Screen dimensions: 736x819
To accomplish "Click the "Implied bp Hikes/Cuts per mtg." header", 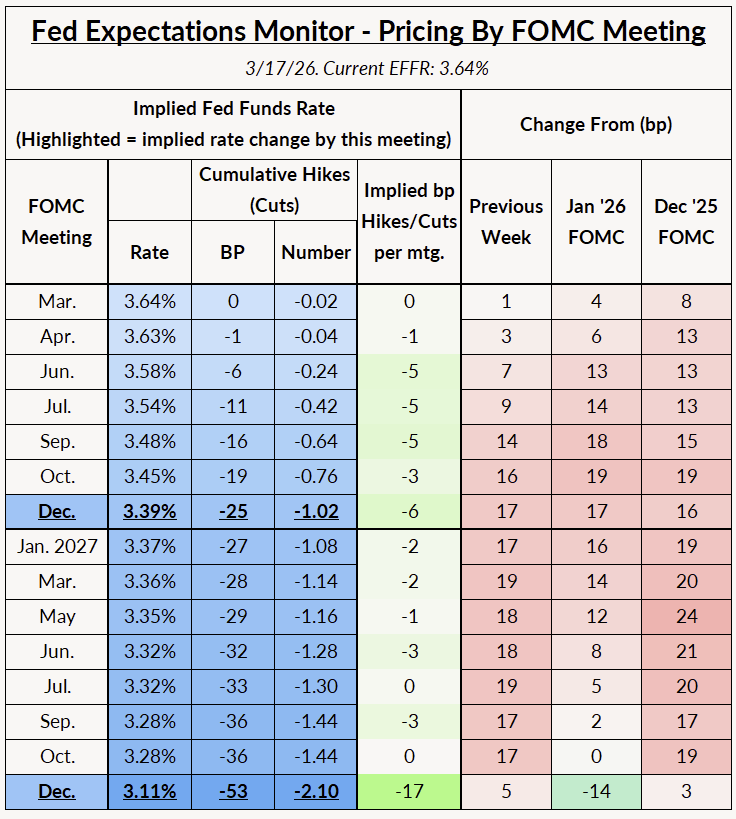I will 409,221.
